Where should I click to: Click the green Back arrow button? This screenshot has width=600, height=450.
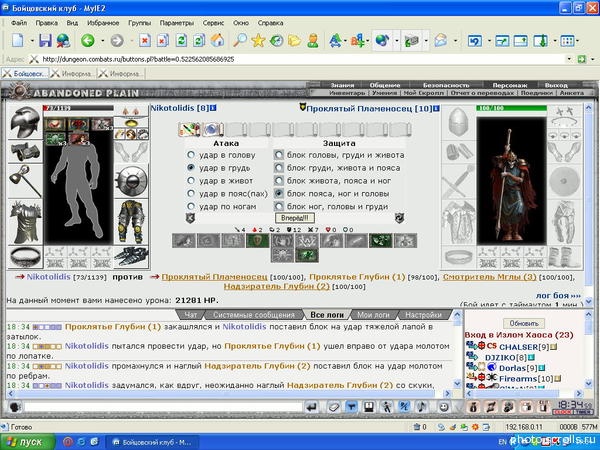point(88,40)
